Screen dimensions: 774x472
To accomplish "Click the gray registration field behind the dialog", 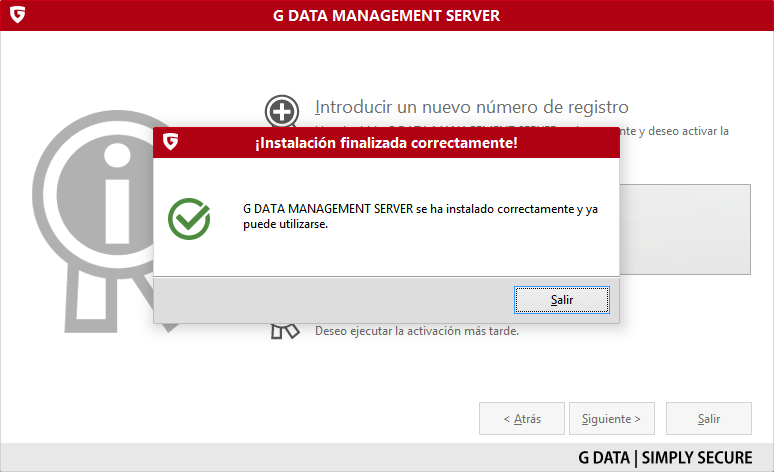I will click(x=685, y=228).
